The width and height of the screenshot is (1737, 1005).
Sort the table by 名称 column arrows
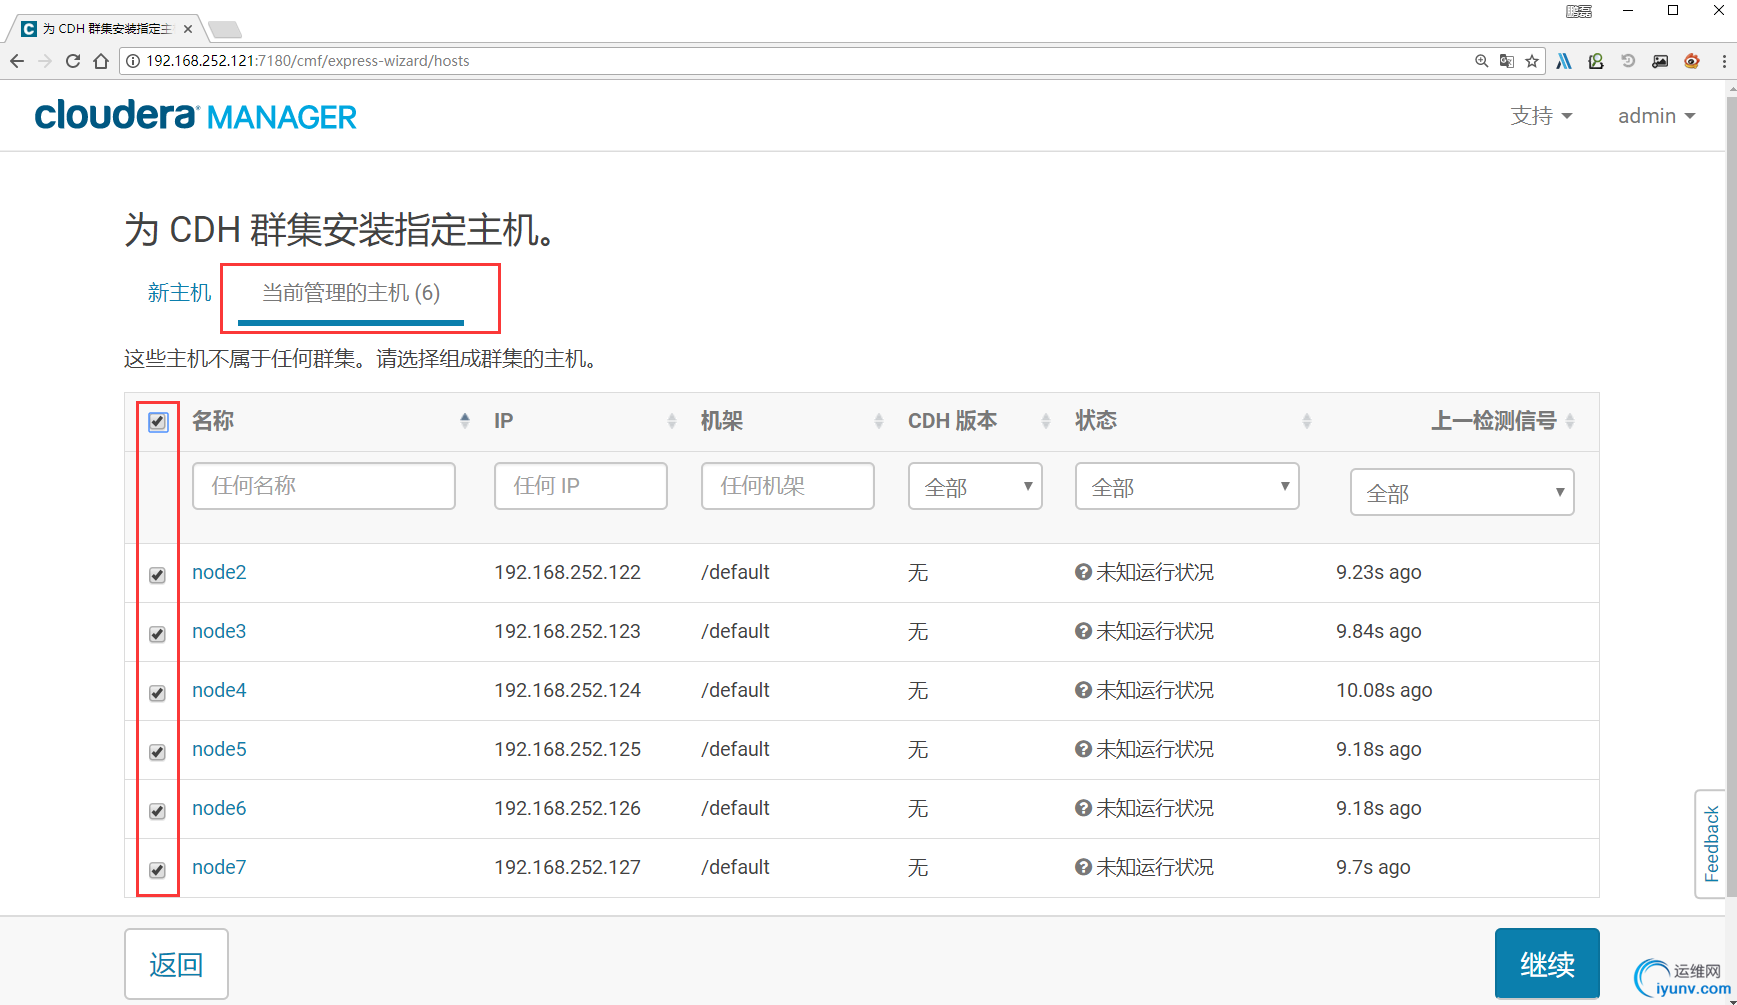[x=465, y=421]
